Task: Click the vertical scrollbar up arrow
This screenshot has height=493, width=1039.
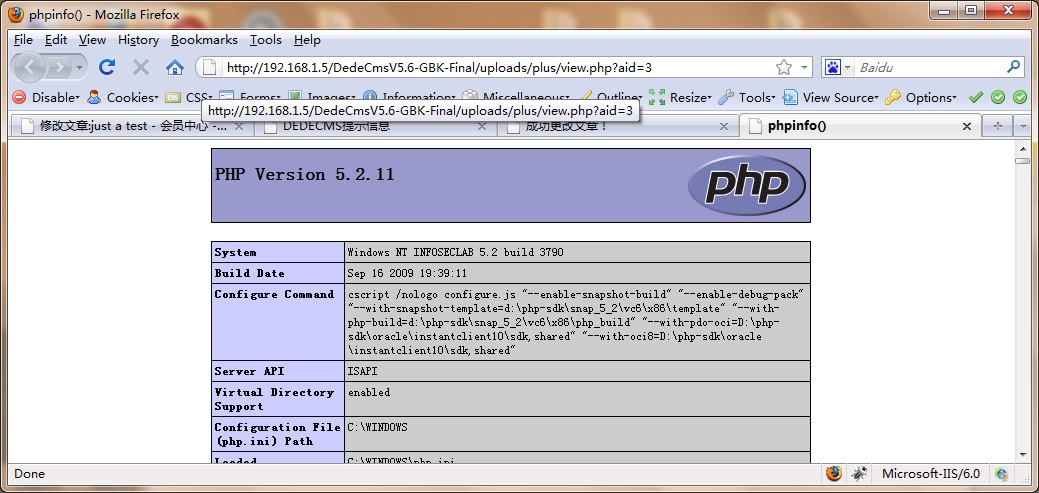Action: [x=1022, y=149]
